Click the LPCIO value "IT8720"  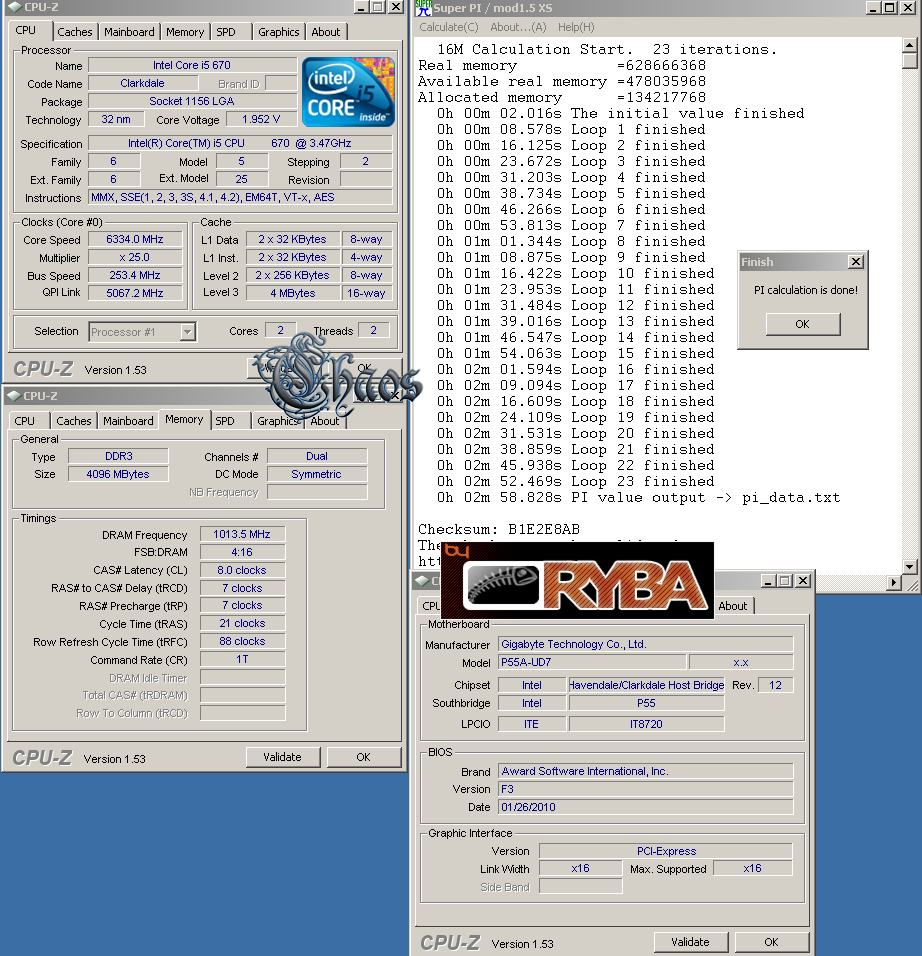point(646,724)
